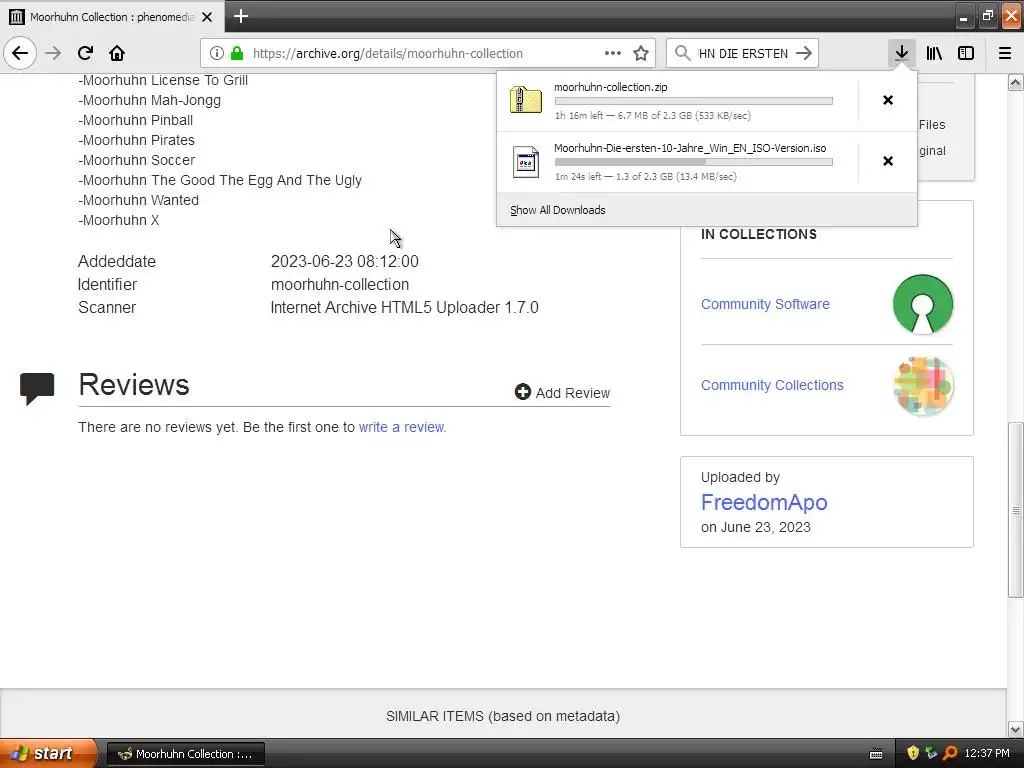The image size is (1024, 768).
Task: Close the Moorhuhn Collection tab
Action: [207, 17]
